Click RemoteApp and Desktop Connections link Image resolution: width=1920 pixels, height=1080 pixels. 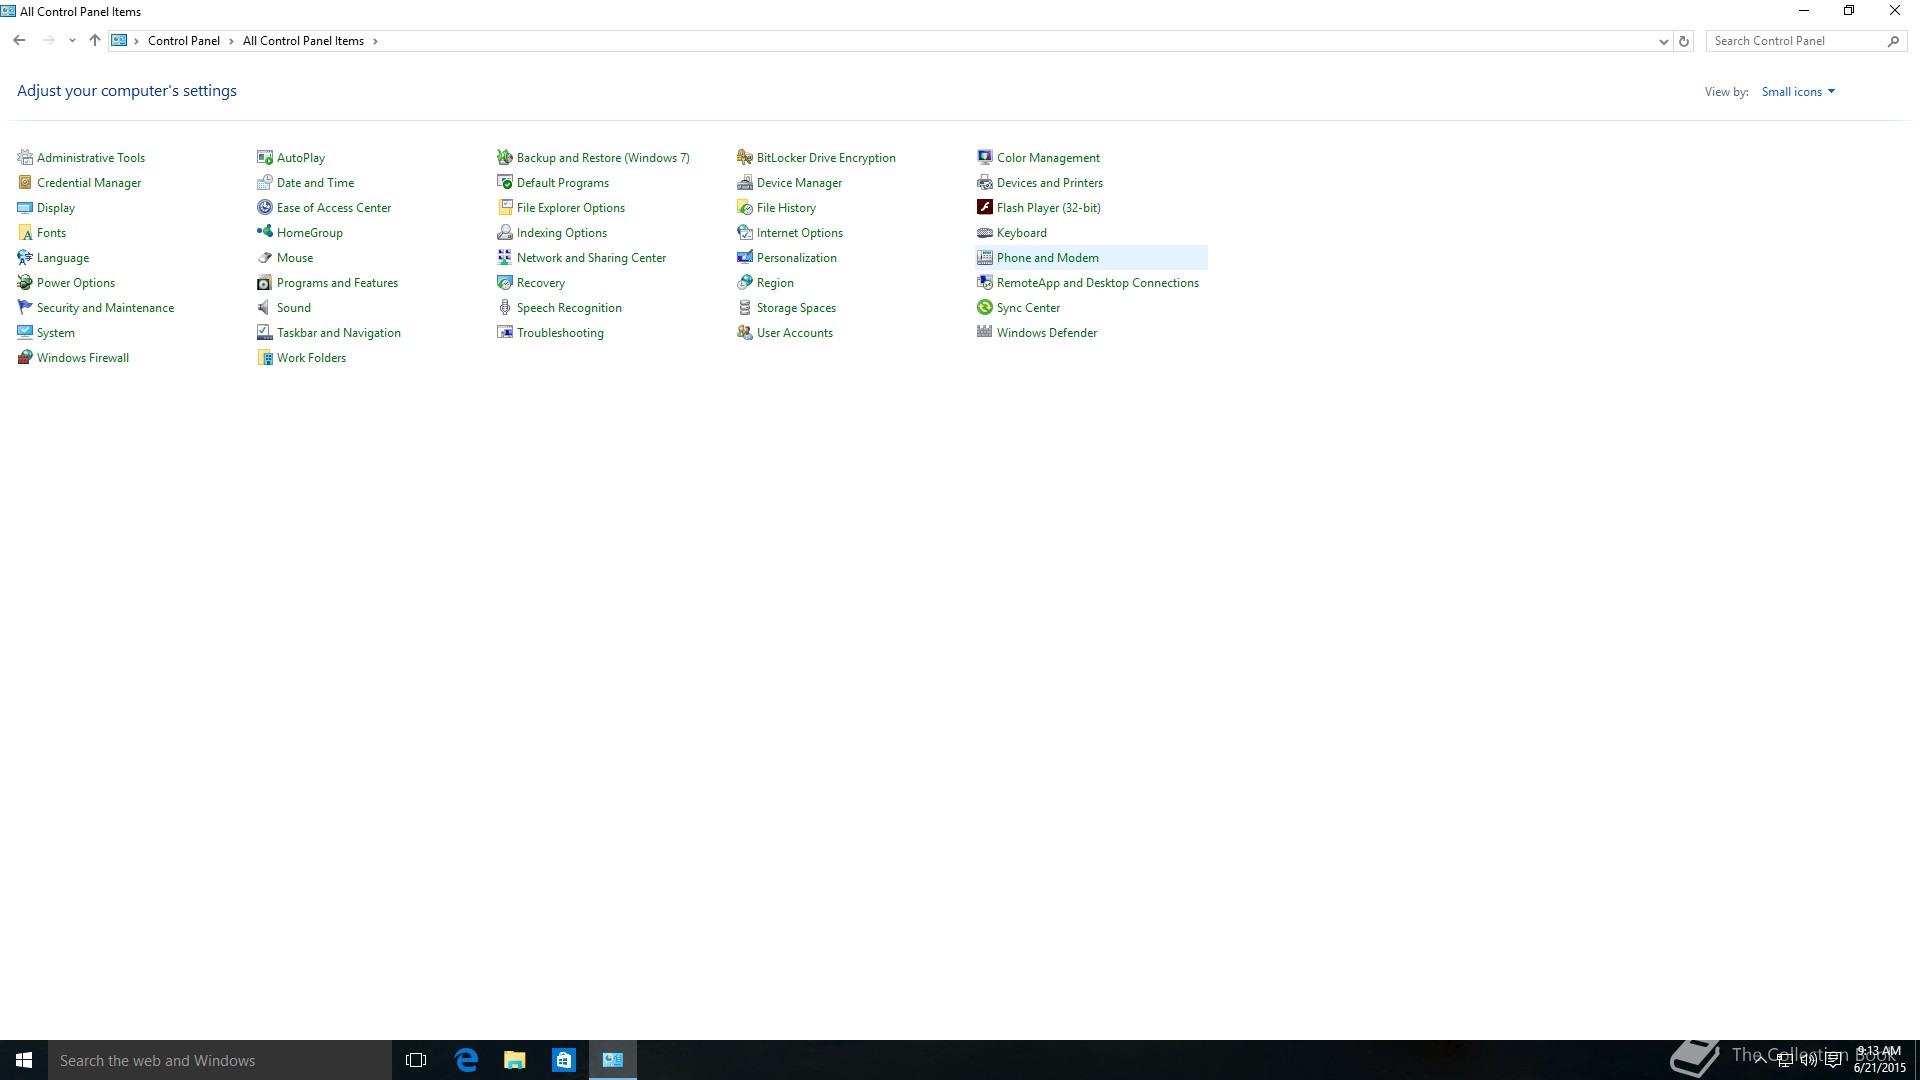click(x=1098, y=283)
